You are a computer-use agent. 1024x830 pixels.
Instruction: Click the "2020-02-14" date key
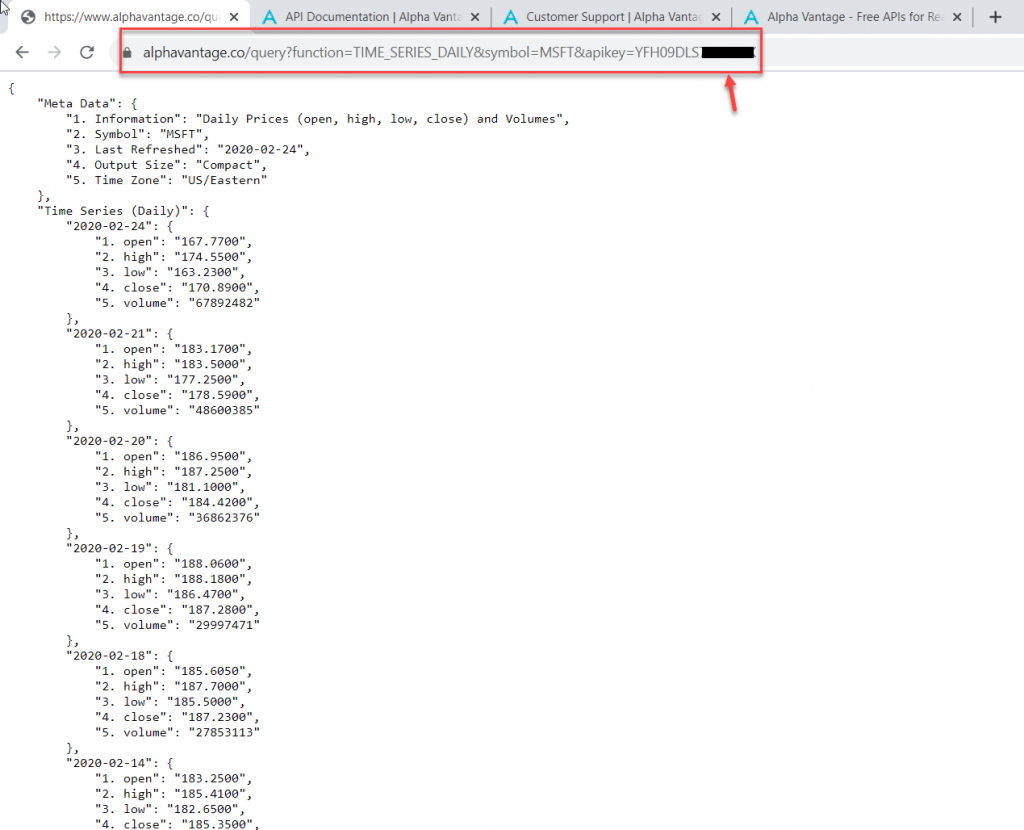coord(112,763)
